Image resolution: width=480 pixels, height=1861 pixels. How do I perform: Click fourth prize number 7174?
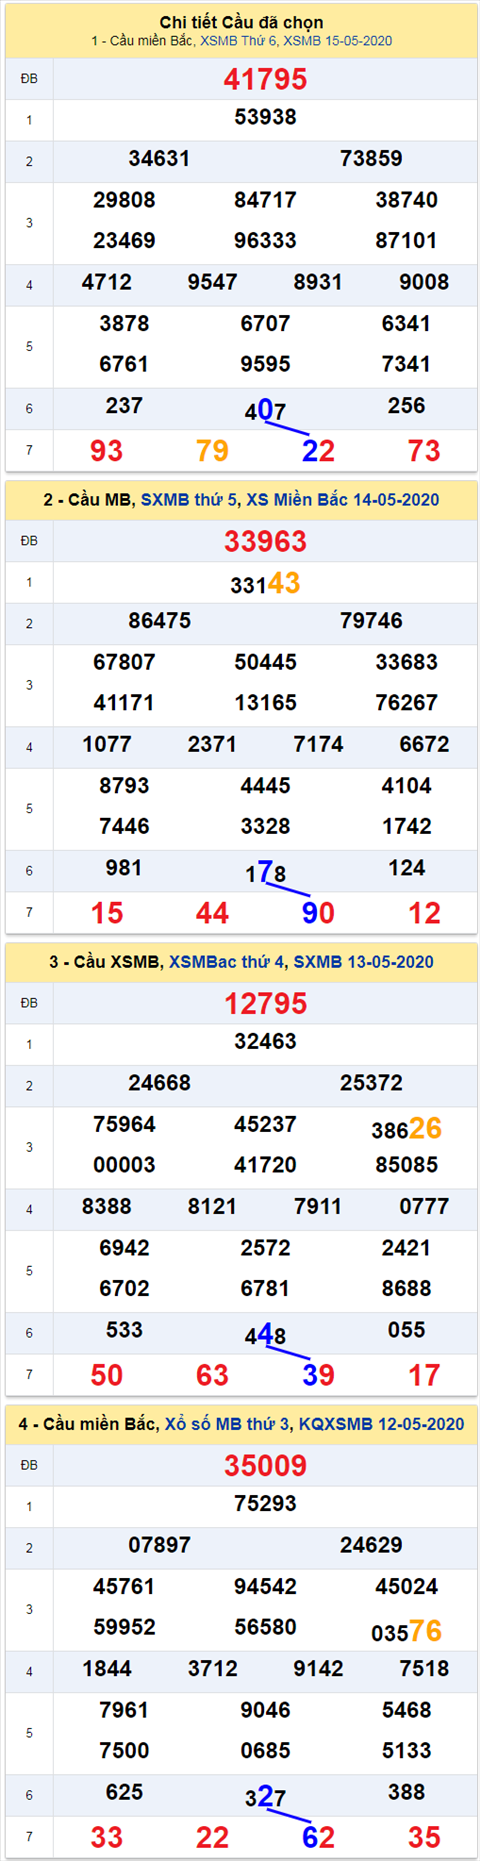[318, 744]
